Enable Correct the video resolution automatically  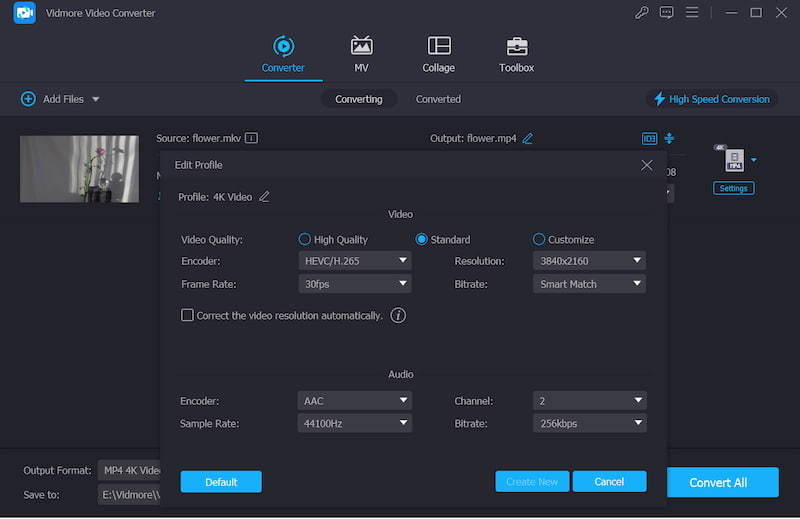coord(187,315)
